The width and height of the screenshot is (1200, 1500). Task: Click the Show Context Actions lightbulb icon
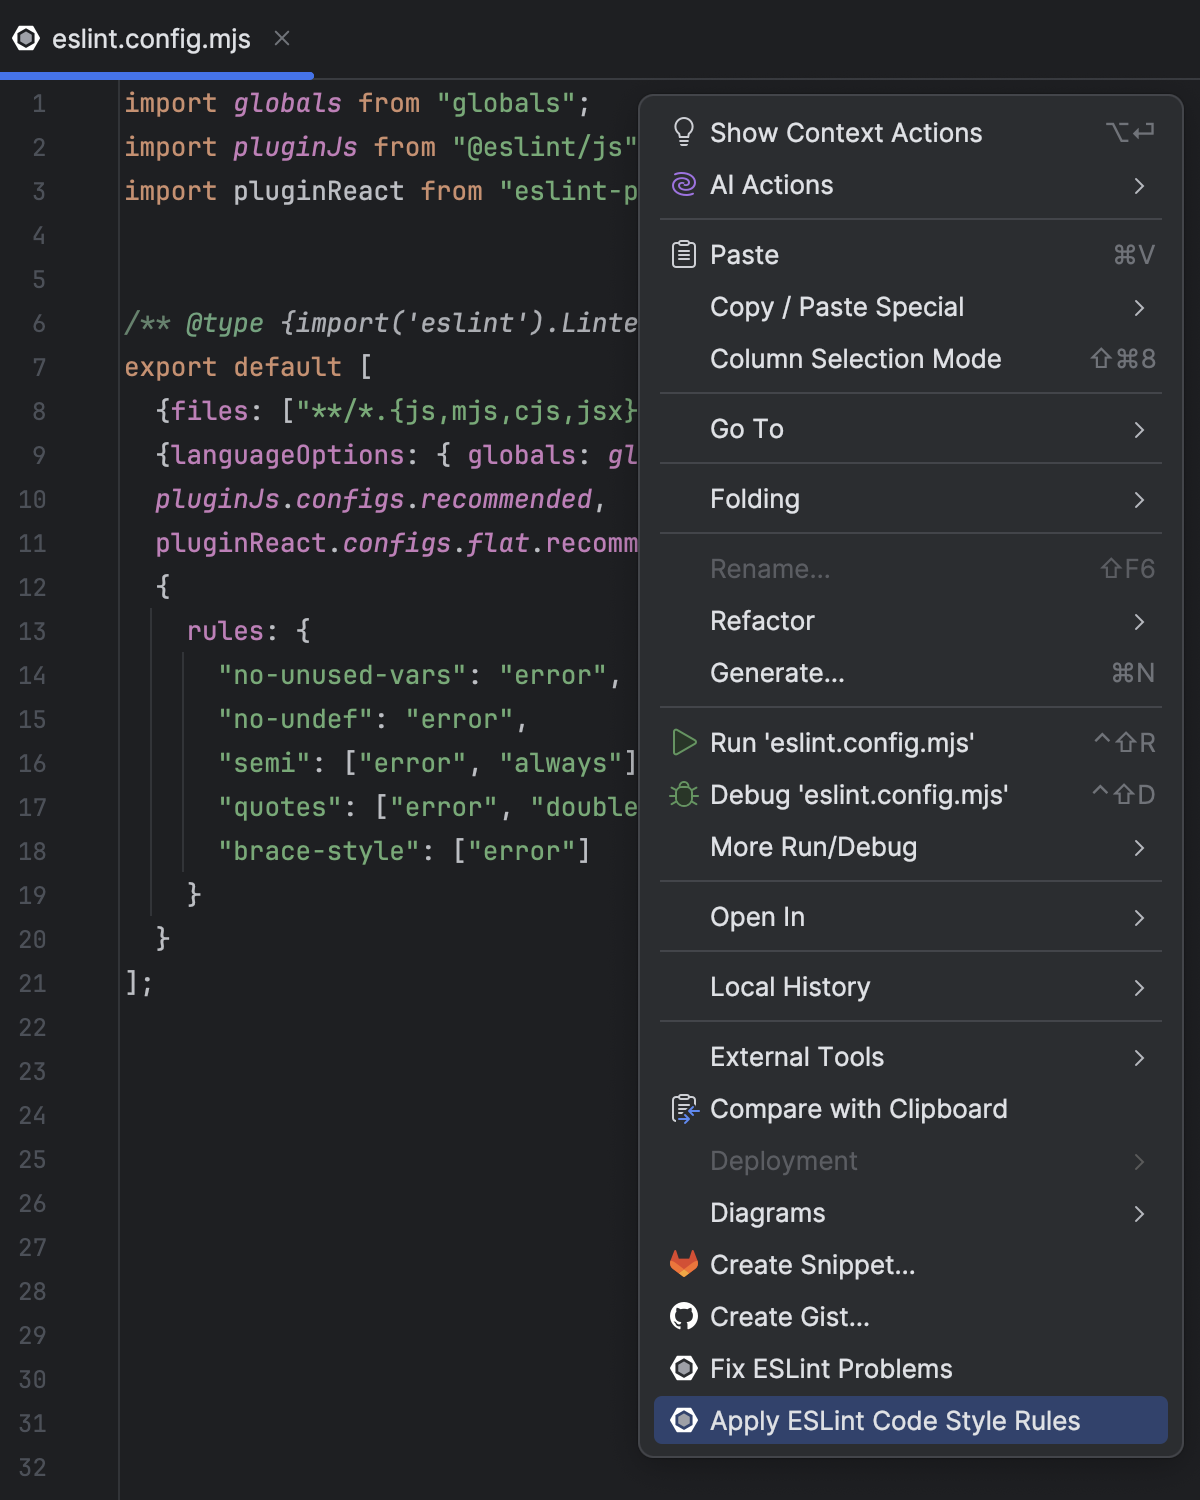684,131
